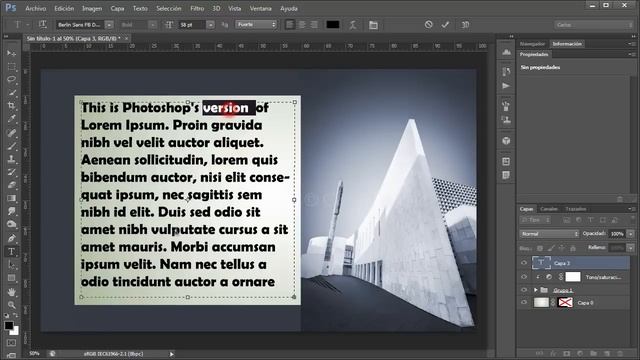Select the Path Selection tool

(11, 265)
